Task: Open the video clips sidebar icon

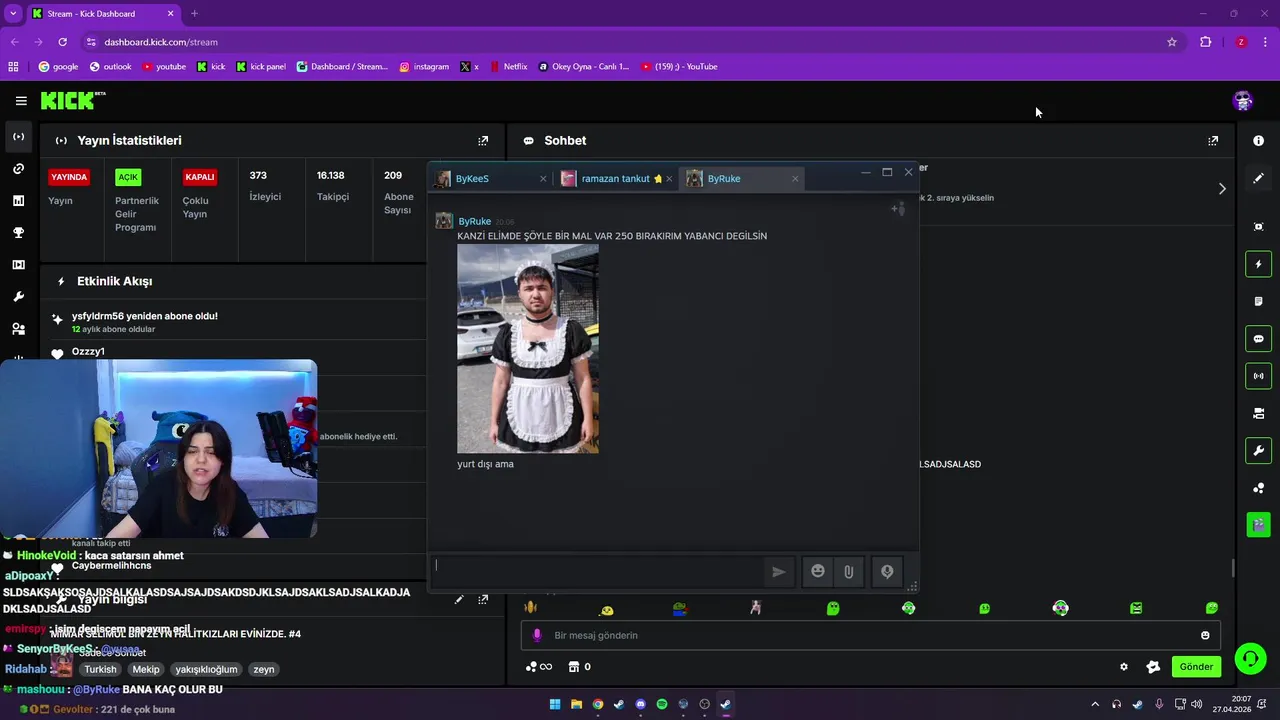Action: 18,265
